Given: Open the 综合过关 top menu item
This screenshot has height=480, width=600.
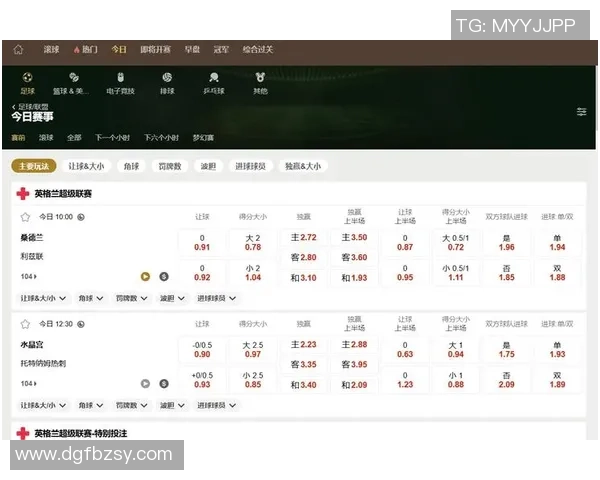Looking at the screenshot, I should pos(258,49).
